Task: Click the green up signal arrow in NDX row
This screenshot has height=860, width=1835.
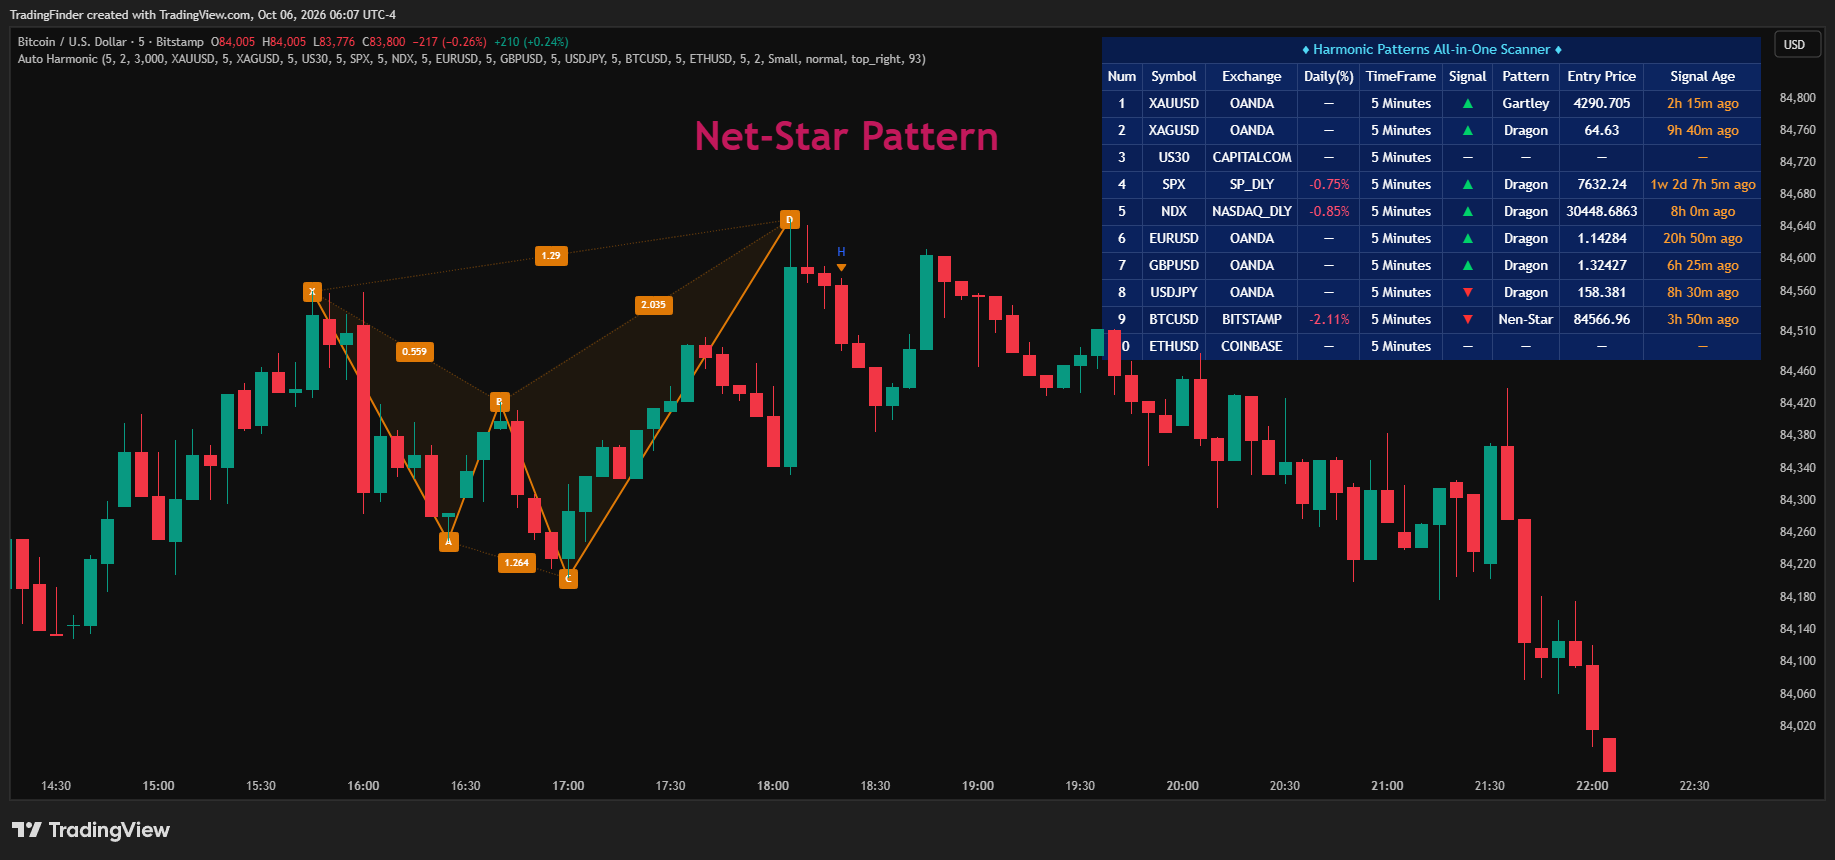Action: 1468,212
